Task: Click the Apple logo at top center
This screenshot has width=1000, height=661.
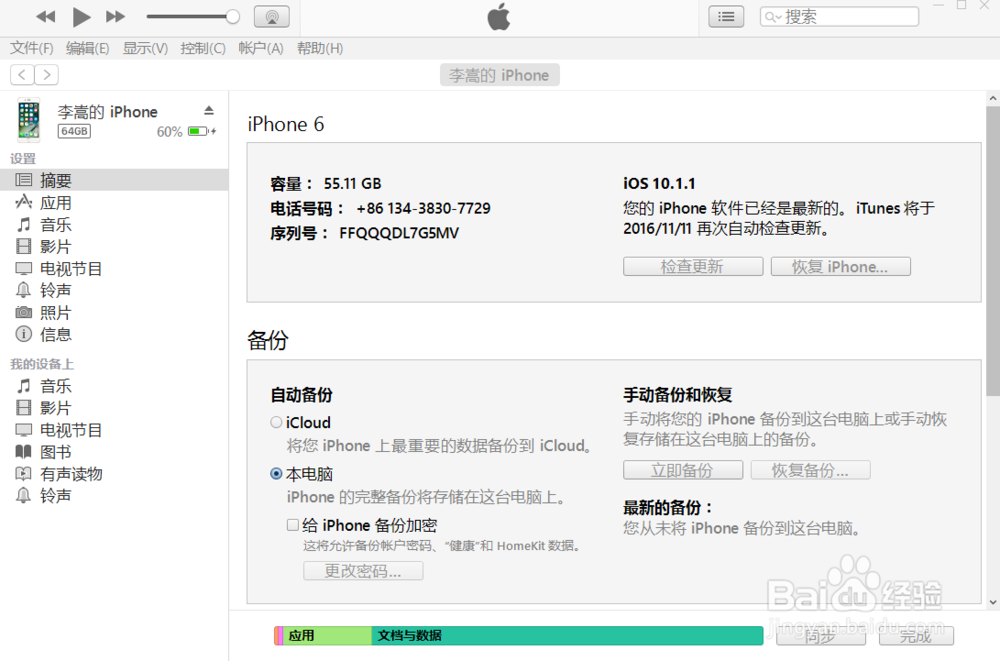Action: tap(499, 17)
